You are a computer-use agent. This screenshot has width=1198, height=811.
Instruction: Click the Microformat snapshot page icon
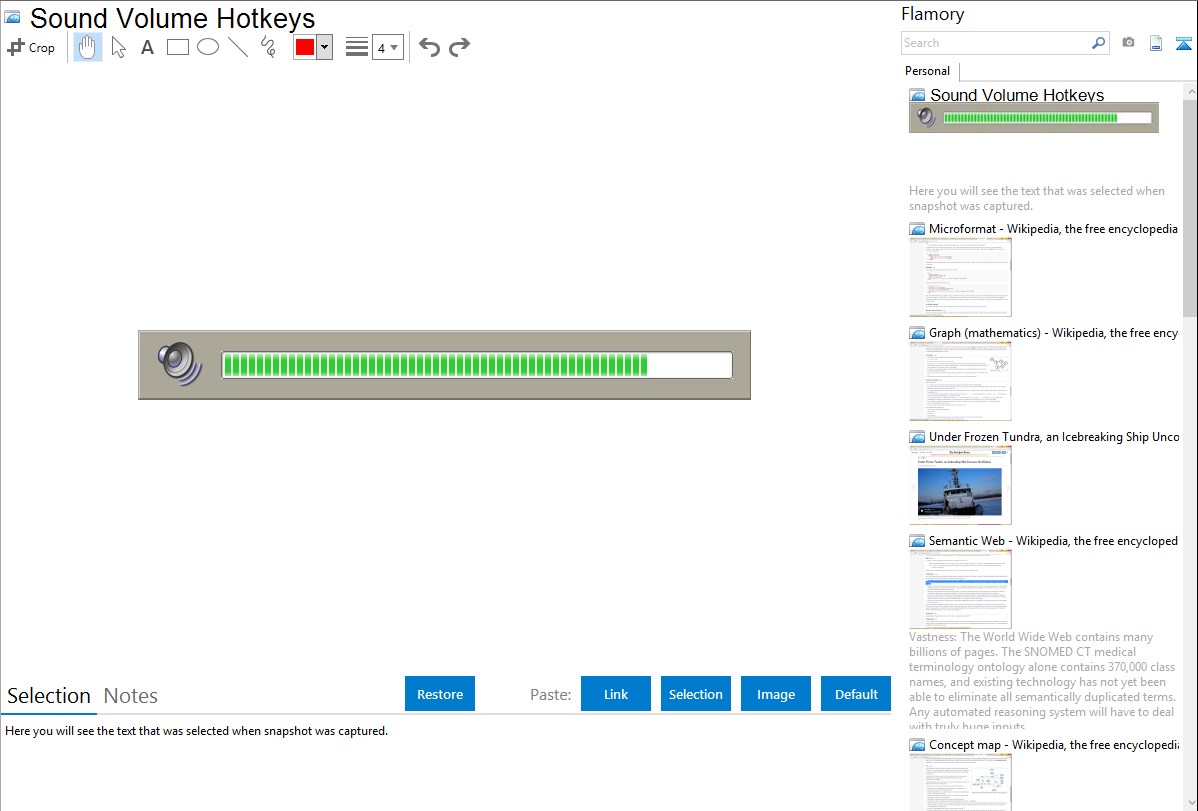click(917, 229)
